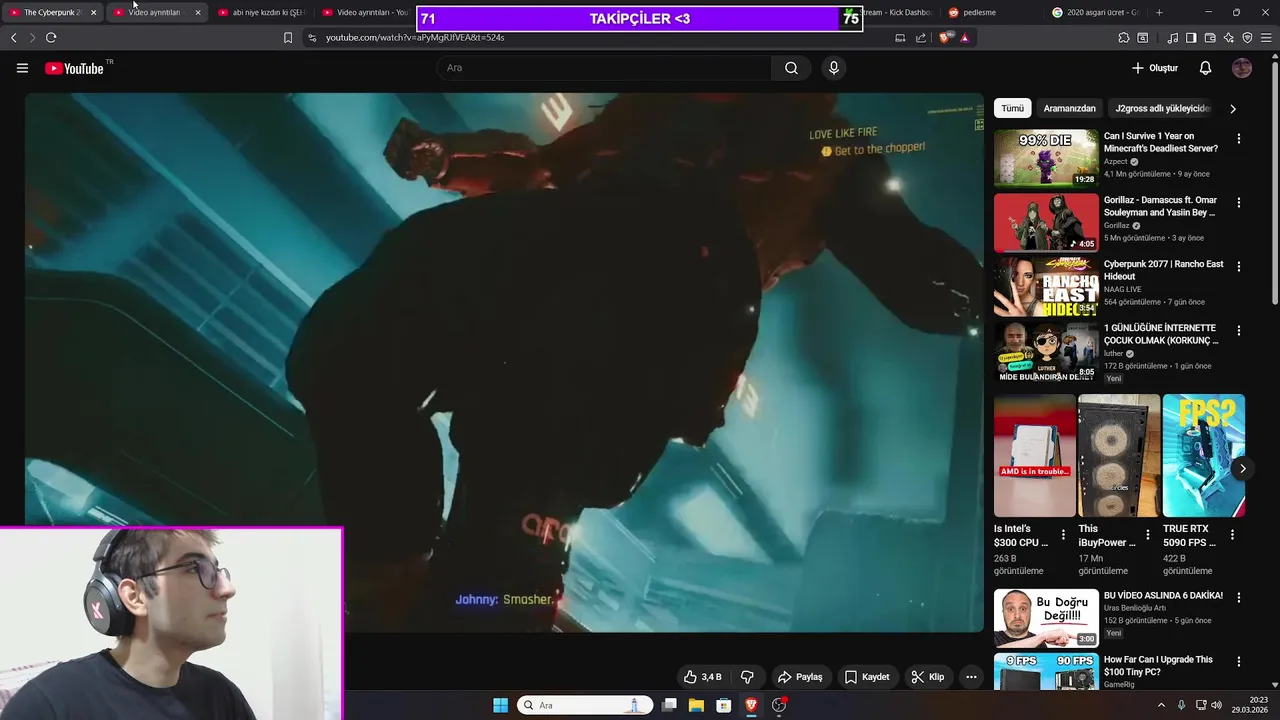Open YouTube notifications bell
1280x720 pixels.
[1205, 68]
